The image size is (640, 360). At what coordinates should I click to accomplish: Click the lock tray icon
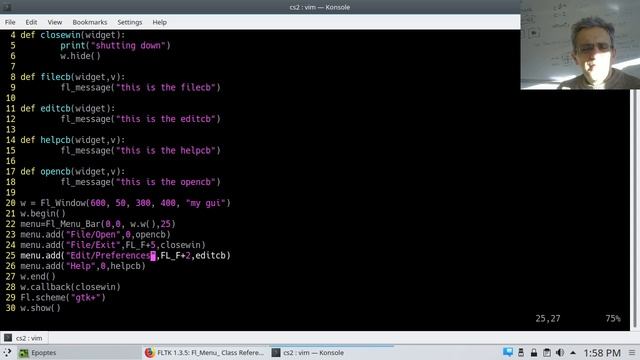(534, 352)
